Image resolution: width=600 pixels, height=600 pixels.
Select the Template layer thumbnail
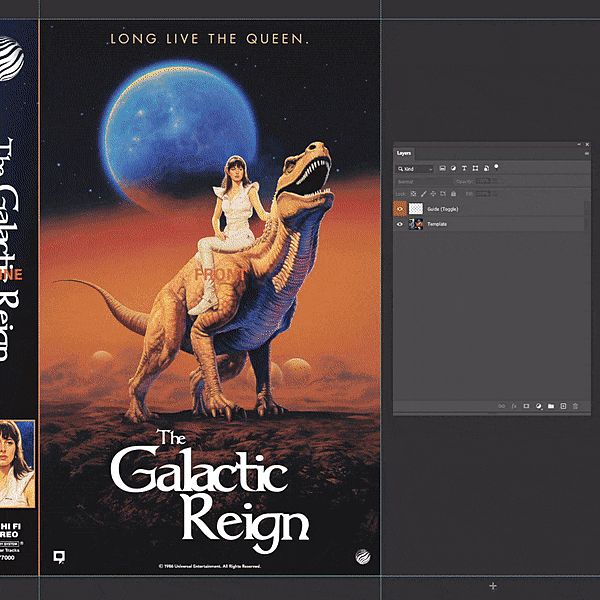point(416,224)
